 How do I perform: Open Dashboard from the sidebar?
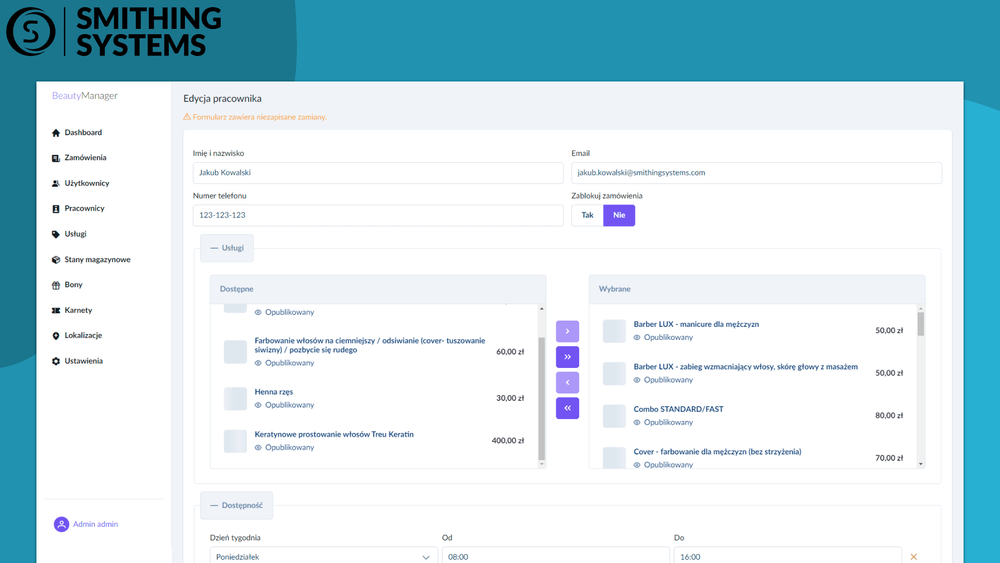tap(83, 133)
